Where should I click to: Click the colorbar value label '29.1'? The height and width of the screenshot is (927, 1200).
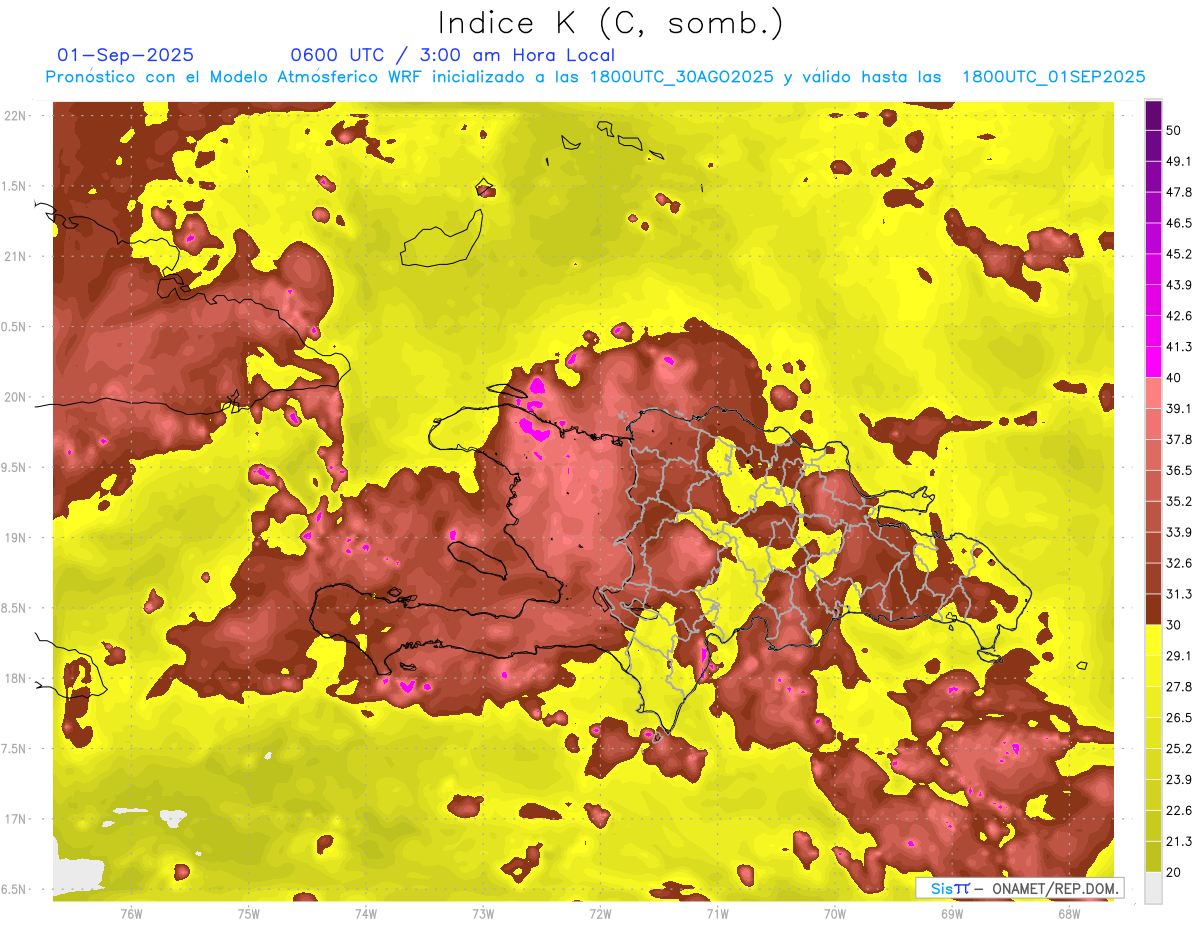pos(1179,656)
